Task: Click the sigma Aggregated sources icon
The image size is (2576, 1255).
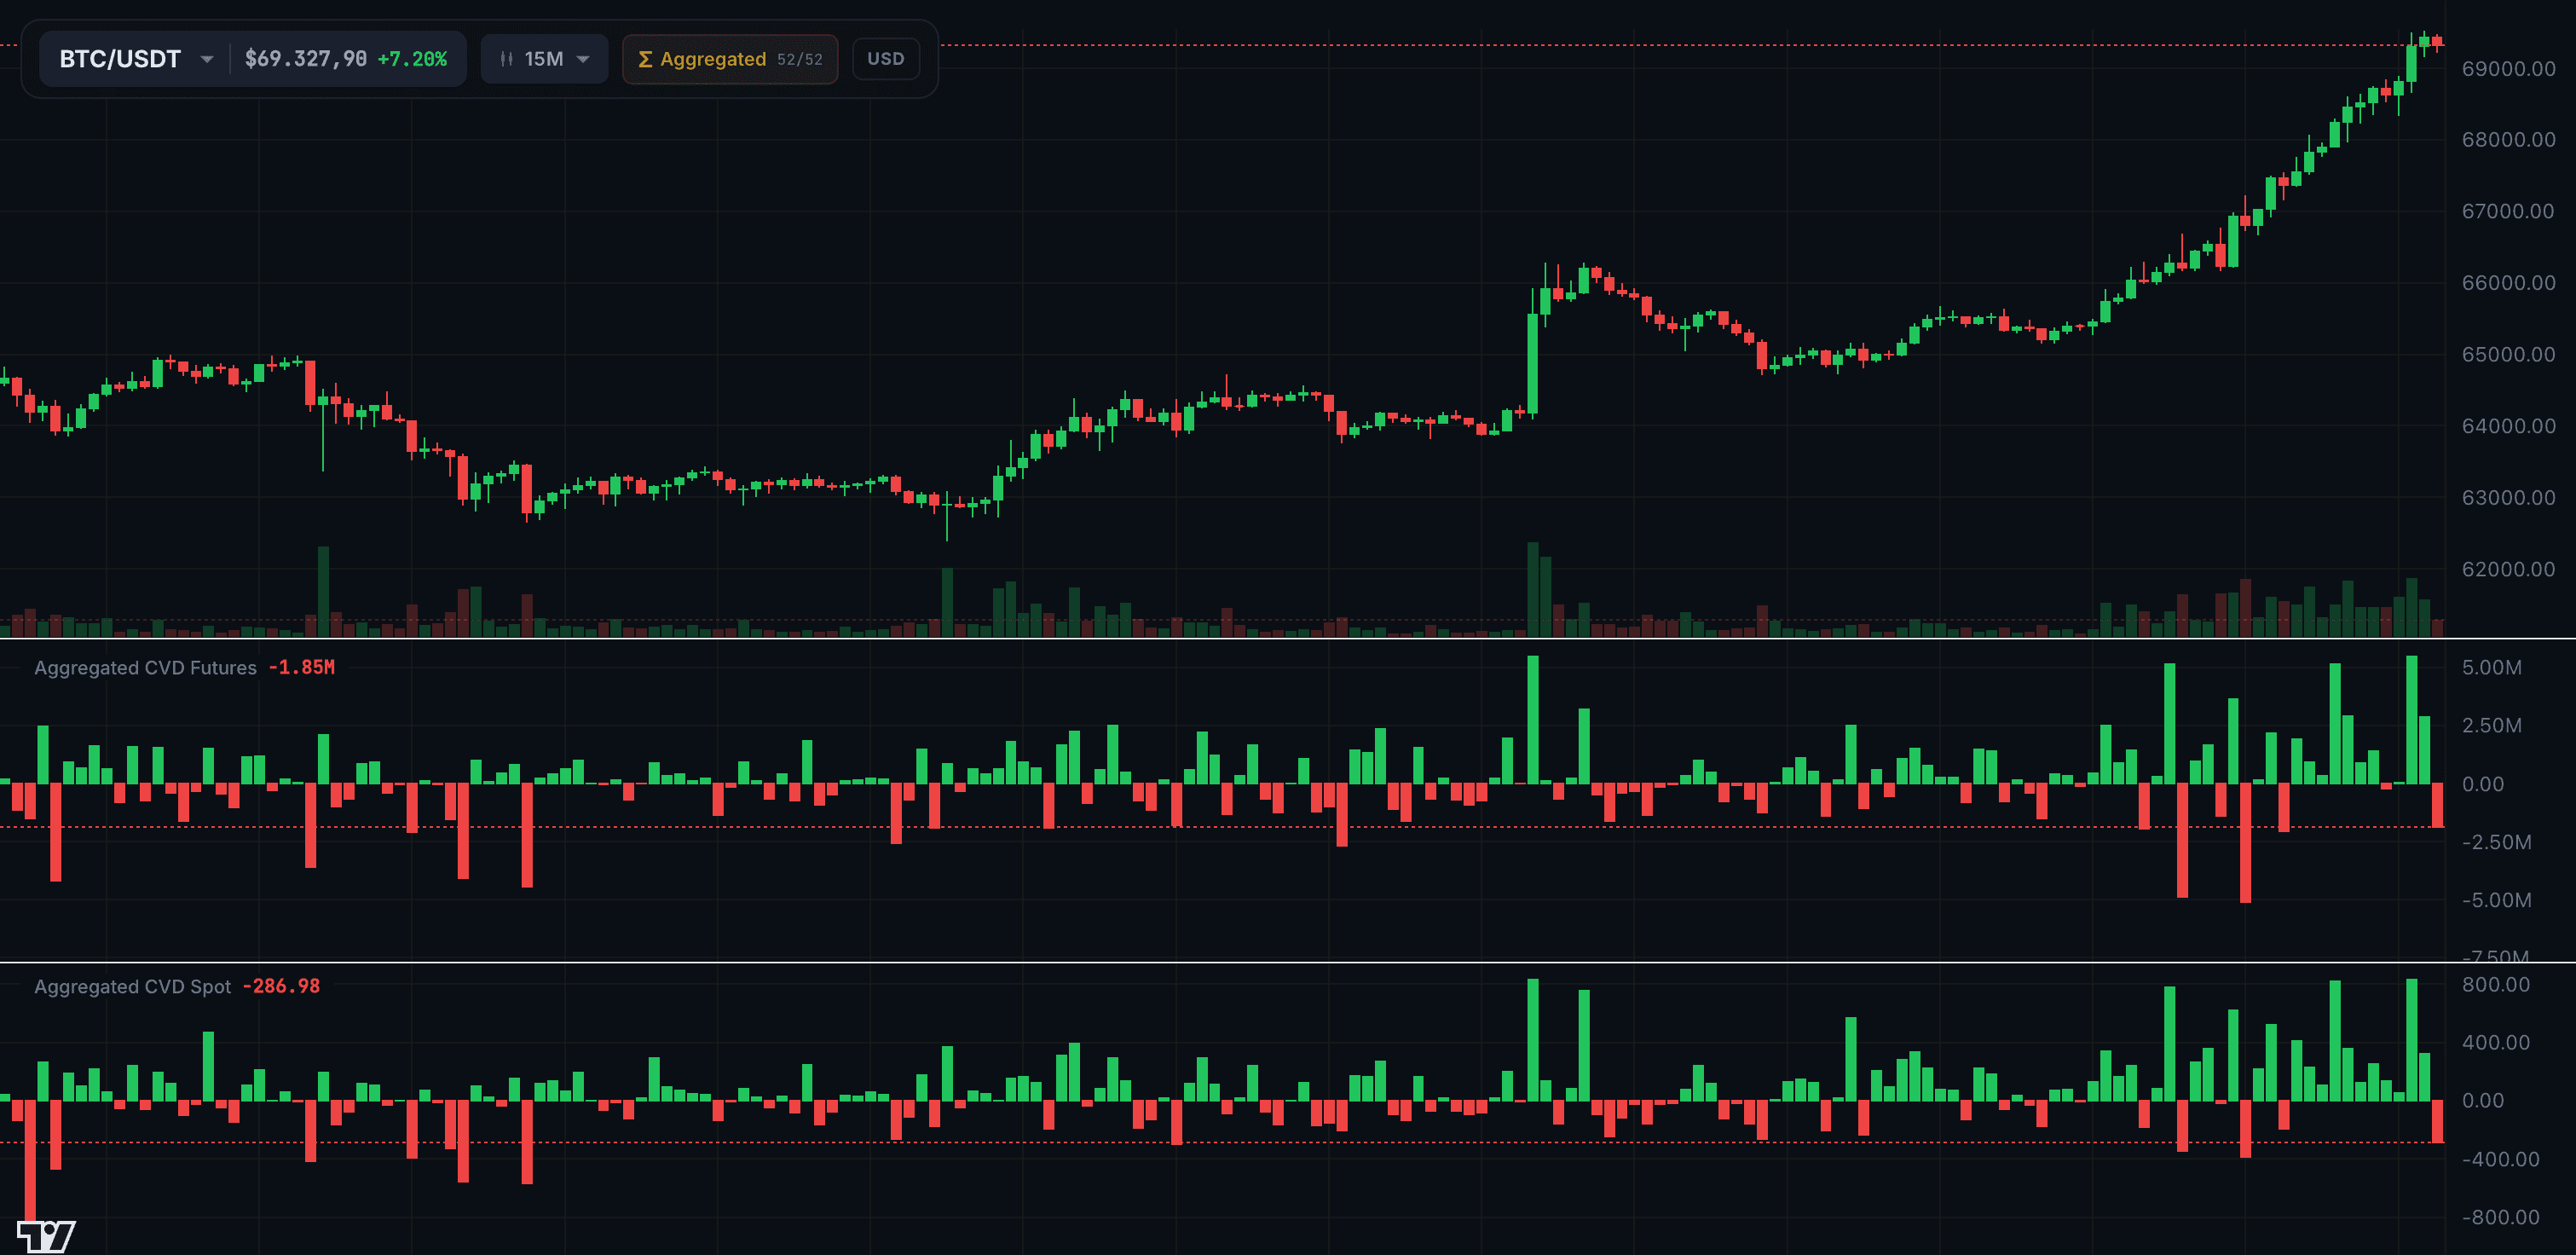Action: point(645,58)
